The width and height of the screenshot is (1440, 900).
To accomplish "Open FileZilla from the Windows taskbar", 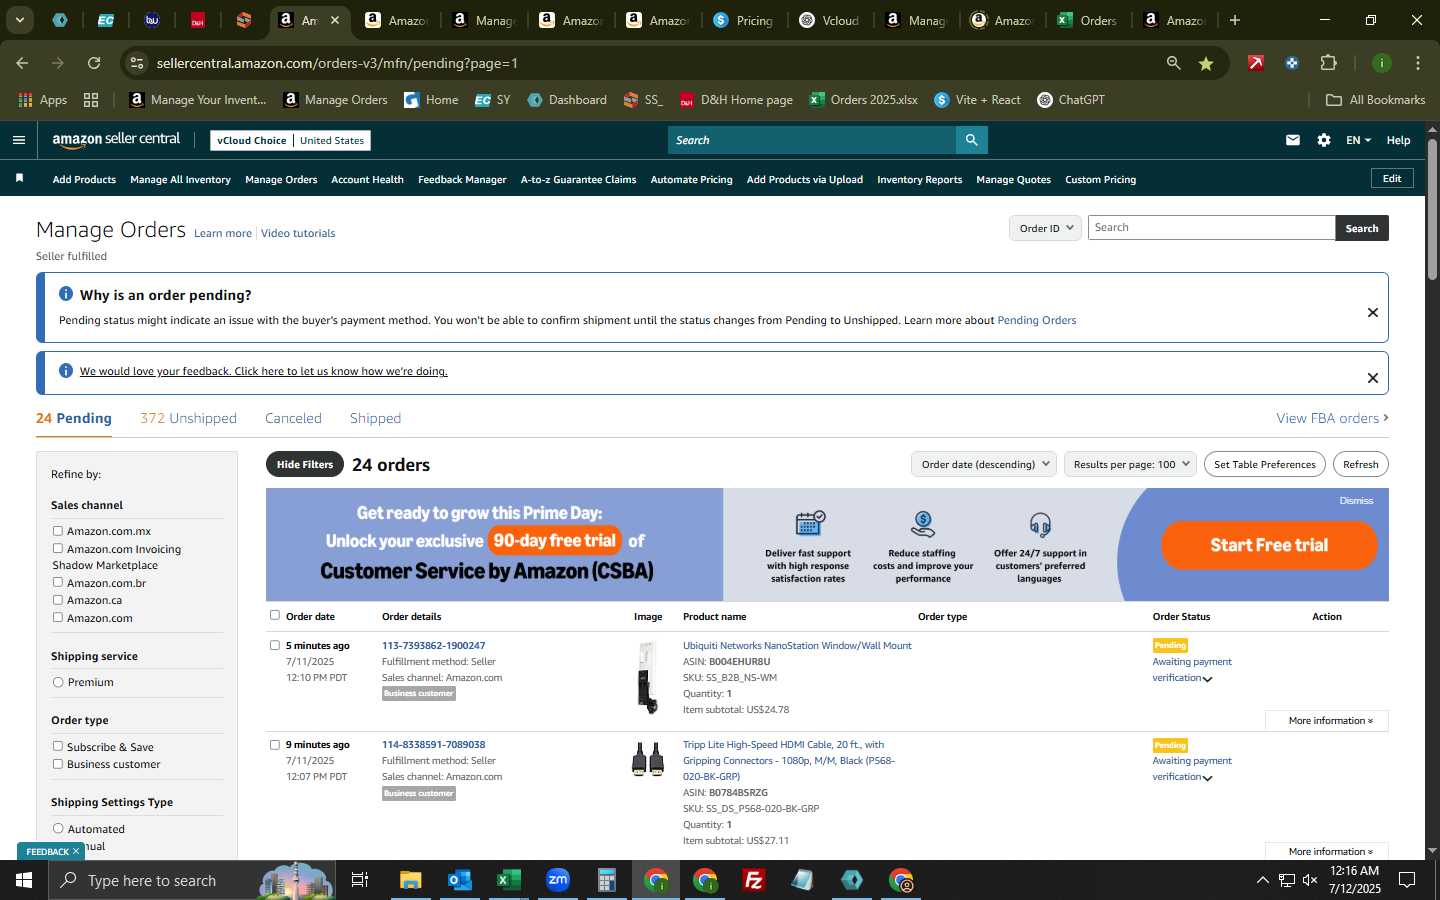I will [754, 880].
